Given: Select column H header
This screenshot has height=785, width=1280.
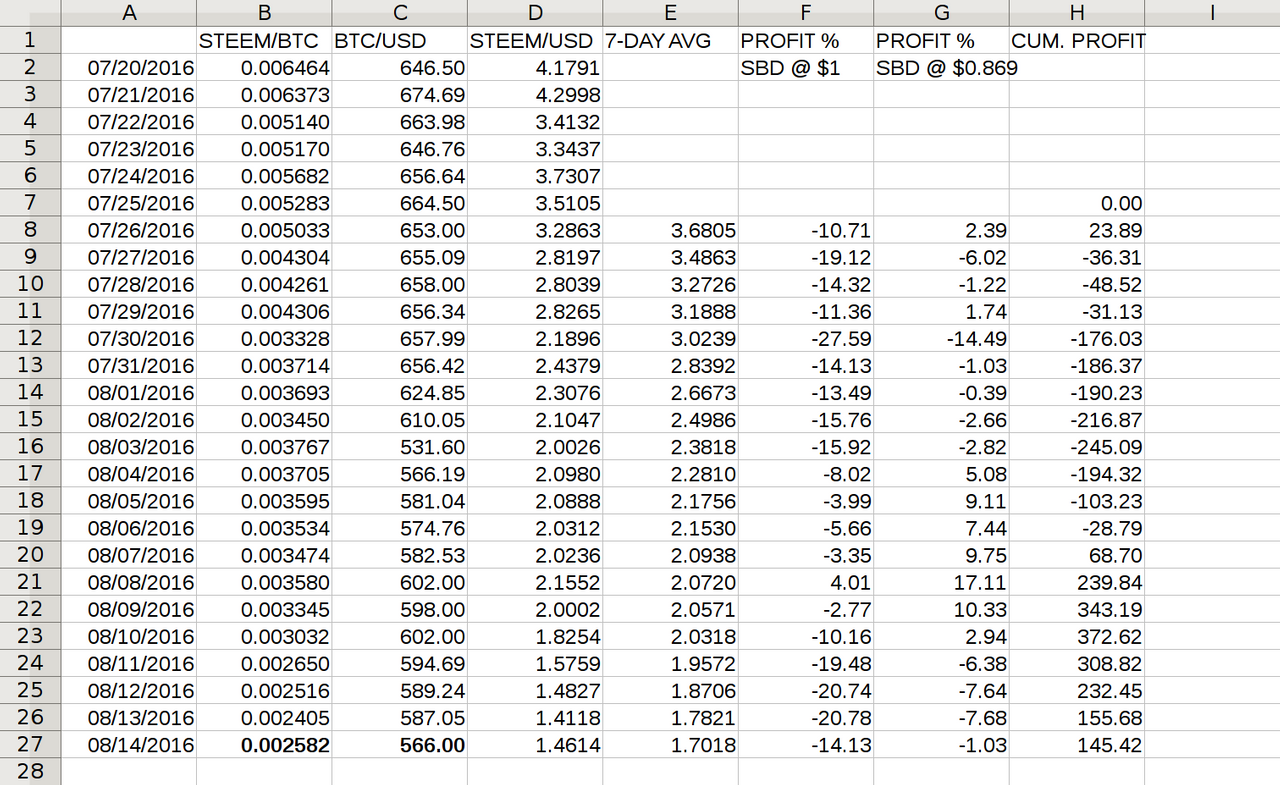Looking at the screenshot, I should pyautogui.click(x=1077, y=13).
